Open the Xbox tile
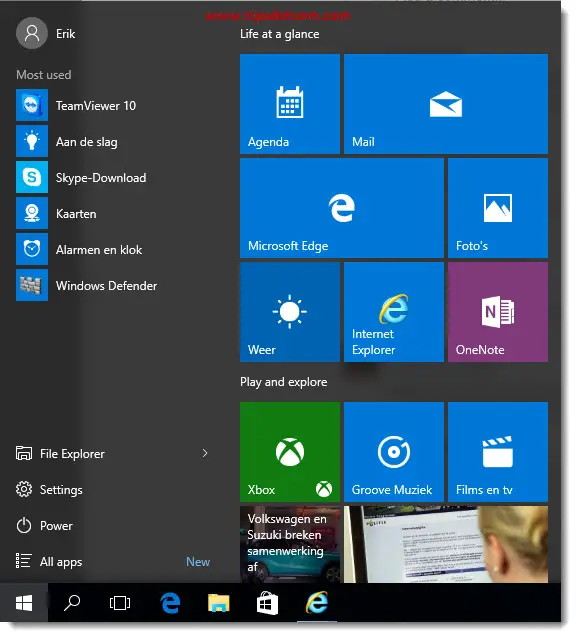This screenshot has width=576, height=637. coord(290,452)
